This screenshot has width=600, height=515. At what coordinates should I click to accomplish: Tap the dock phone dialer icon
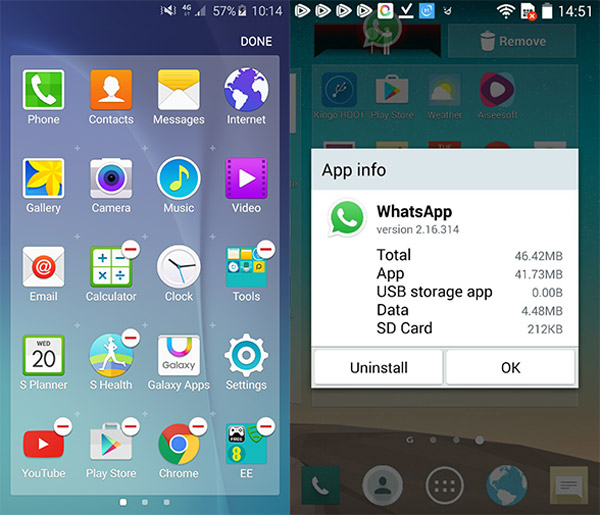[321, 486]
